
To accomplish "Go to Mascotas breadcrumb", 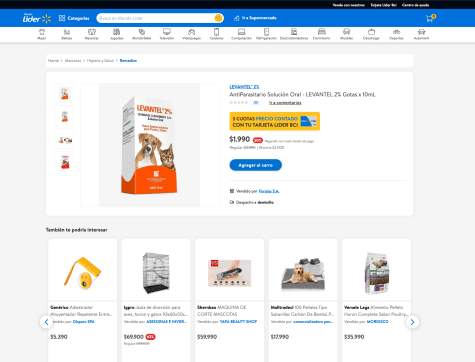I will (x=73, y=61).
